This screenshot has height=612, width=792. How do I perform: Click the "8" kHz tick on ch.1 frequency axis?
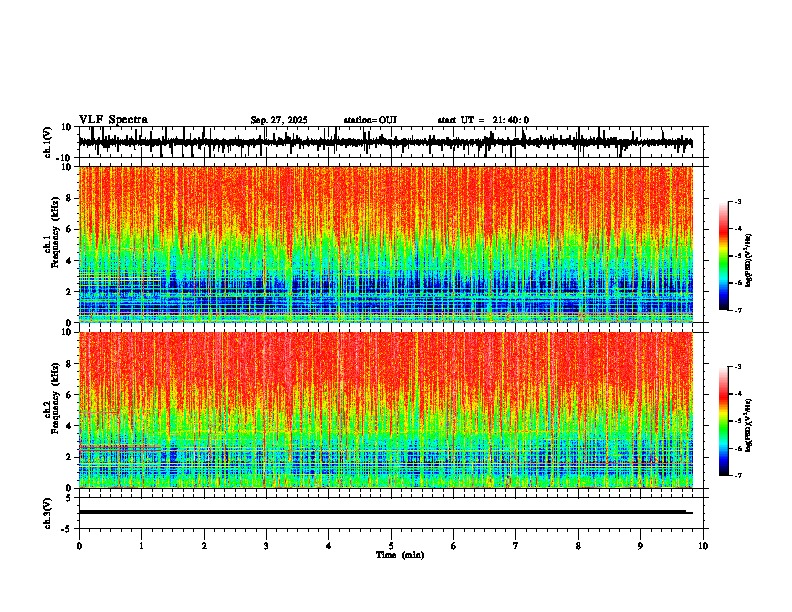coord(70,198)
